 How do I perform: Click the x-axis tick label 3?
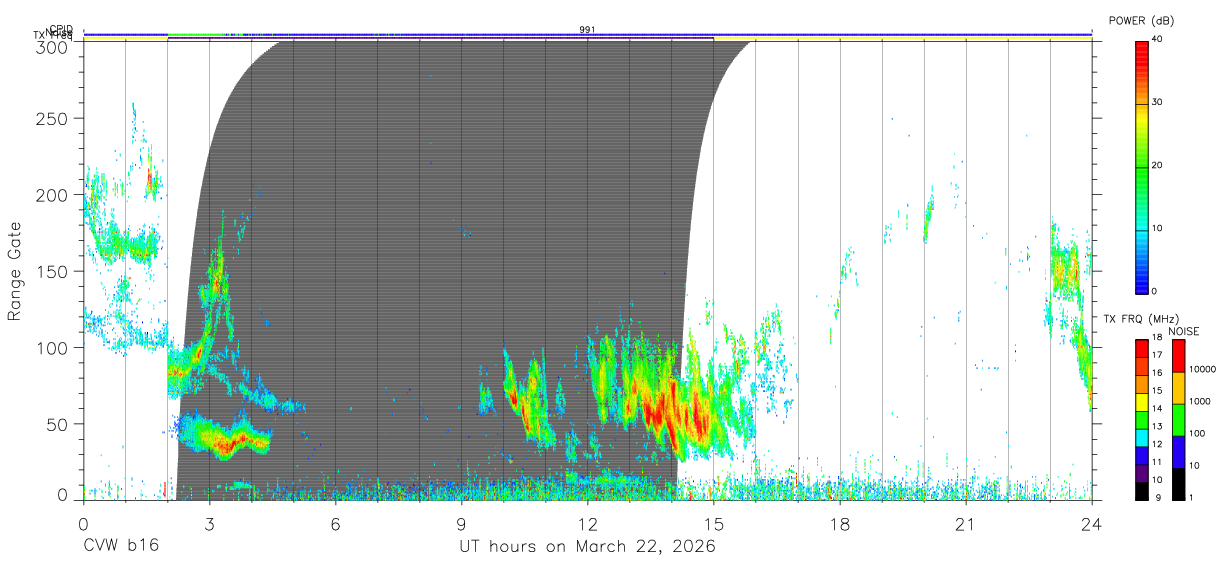click(x=209, y=524)
